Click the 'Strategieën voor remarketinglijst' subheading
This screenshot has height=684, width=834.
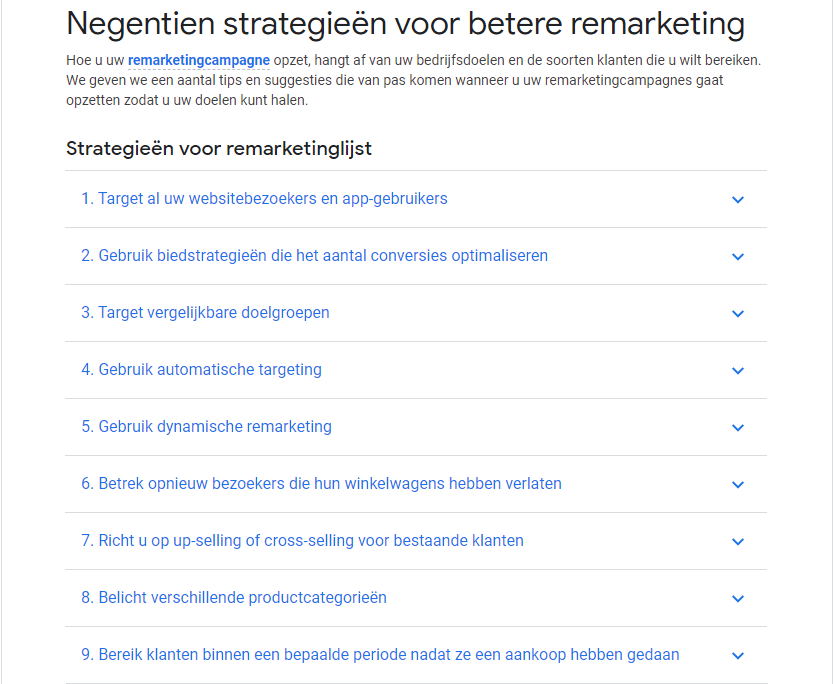(219, 148)
